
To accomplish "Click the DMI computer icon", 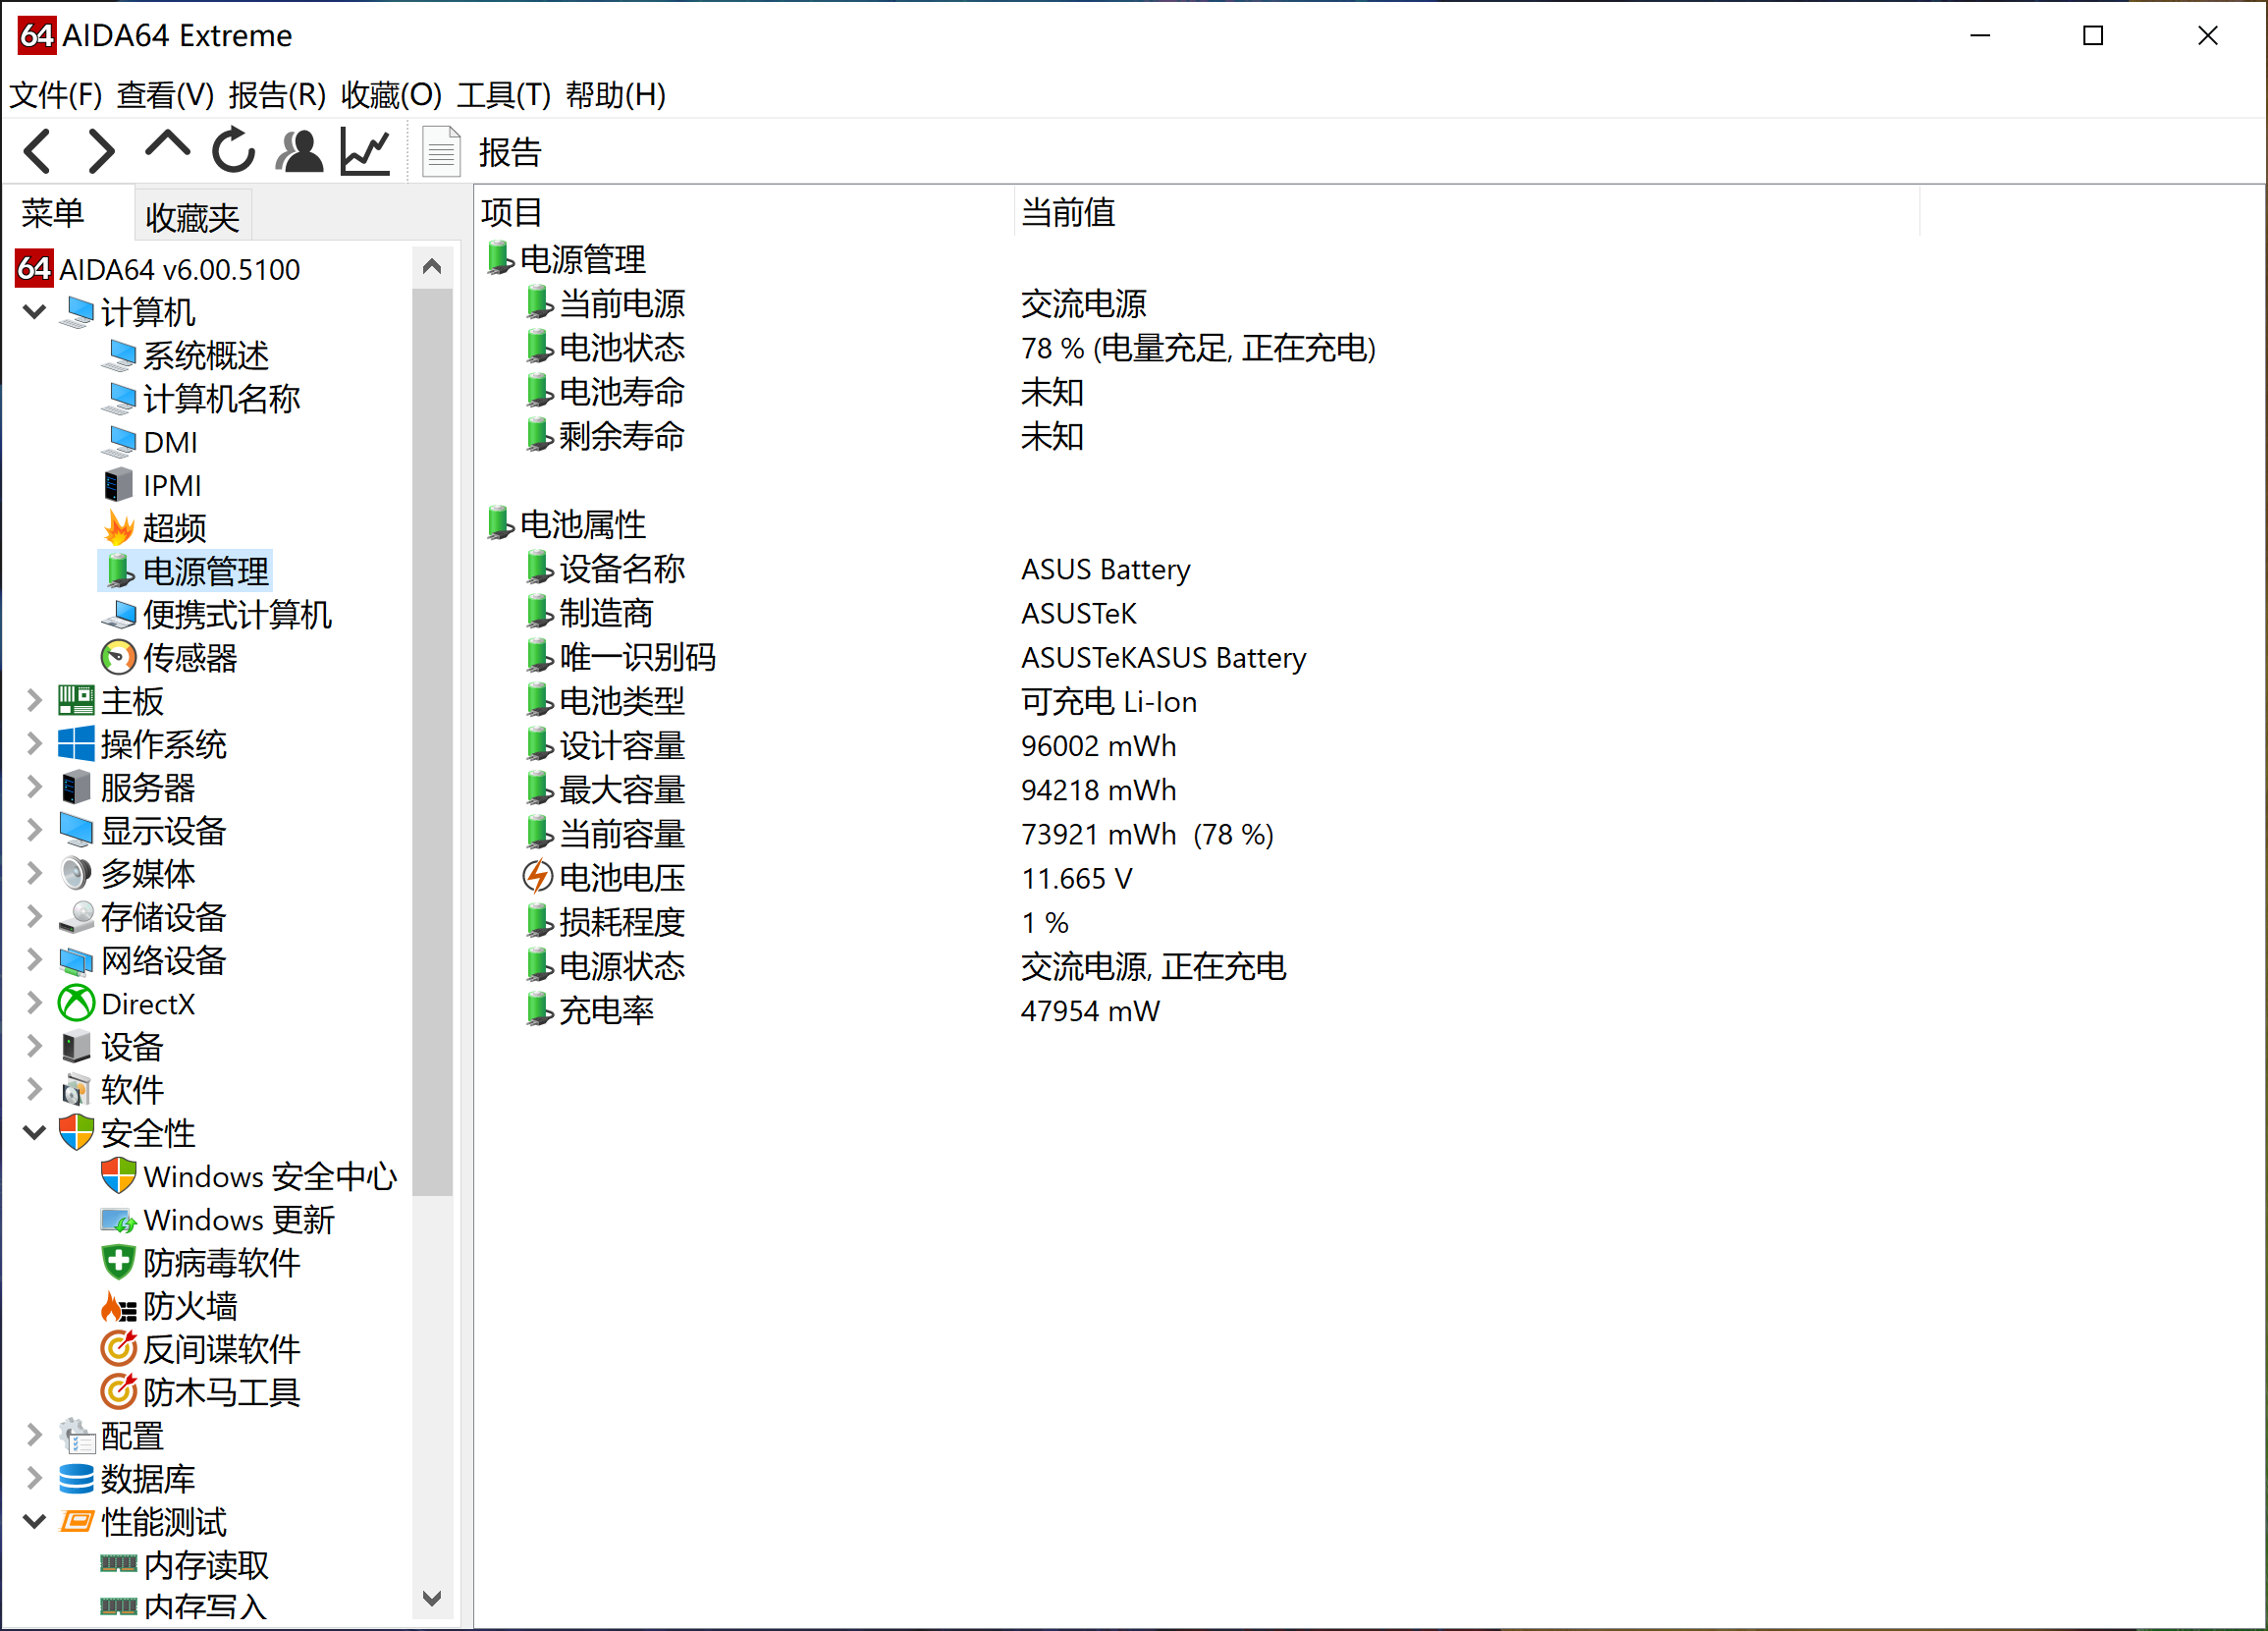I will (119, 441).
